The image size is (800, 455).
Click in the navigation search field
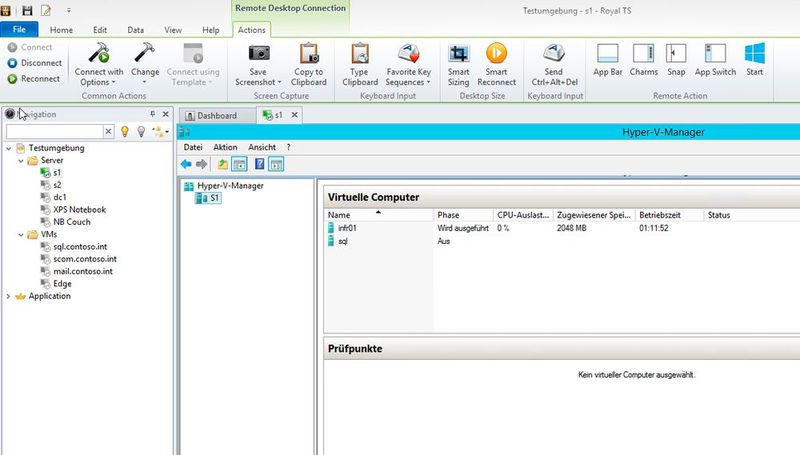pyautogui.click(x=55, y=132)
